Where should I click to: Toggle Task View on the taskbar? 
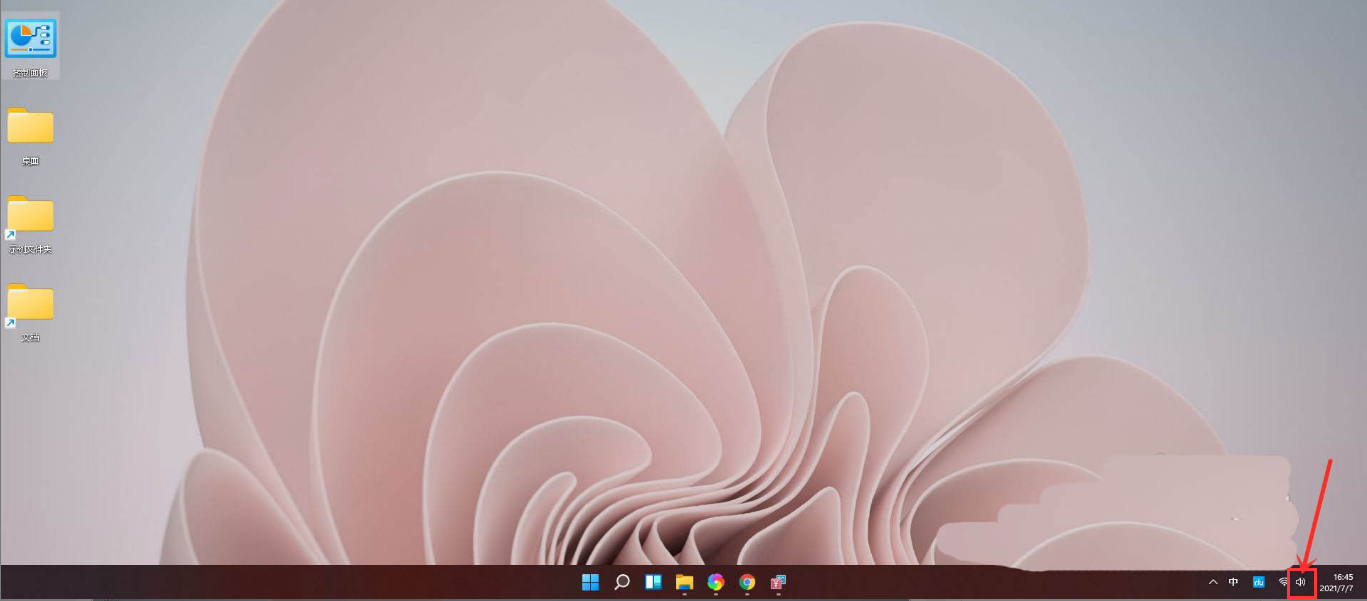[x=651, y=582]
